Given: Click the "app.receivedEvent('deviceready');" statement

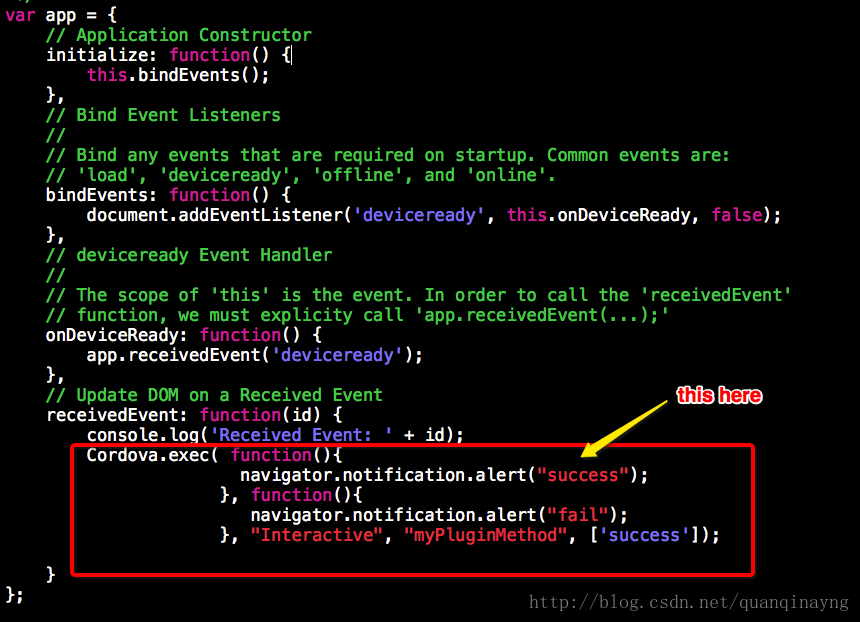Looking at the screenshot, I should click(254, 355).
